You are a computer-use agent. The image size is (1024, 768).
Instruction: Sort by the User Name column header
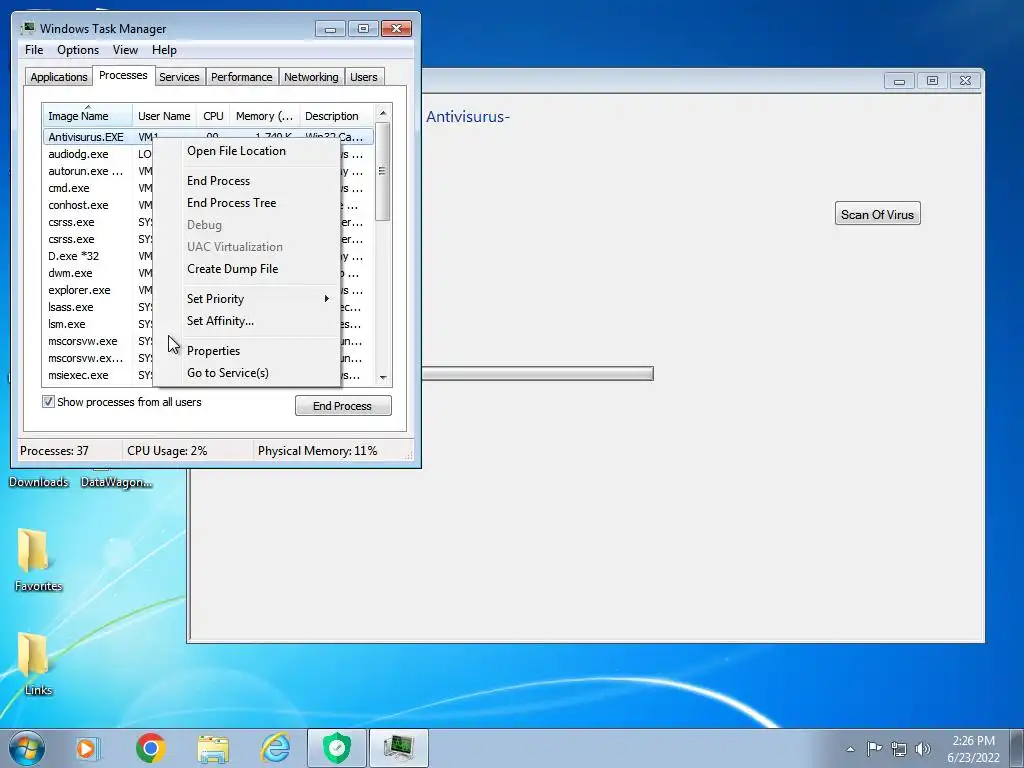click(164, 116)
